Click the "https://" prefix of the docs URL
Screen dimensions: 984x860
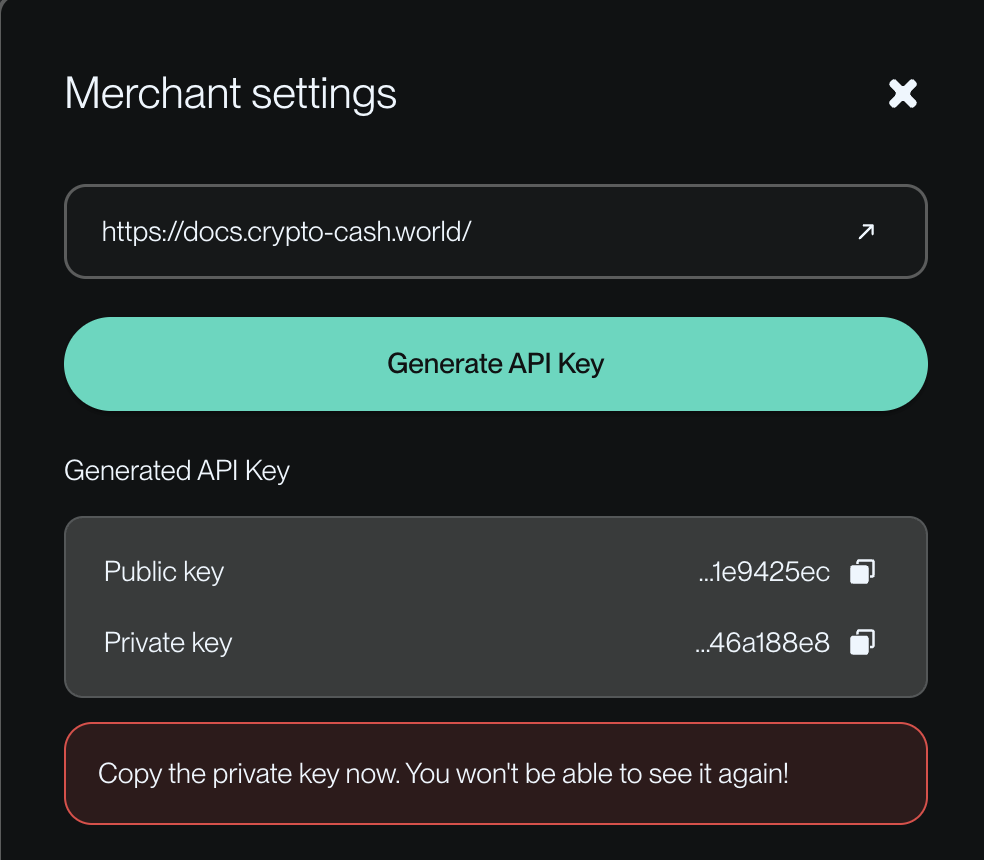click(138, 232)
